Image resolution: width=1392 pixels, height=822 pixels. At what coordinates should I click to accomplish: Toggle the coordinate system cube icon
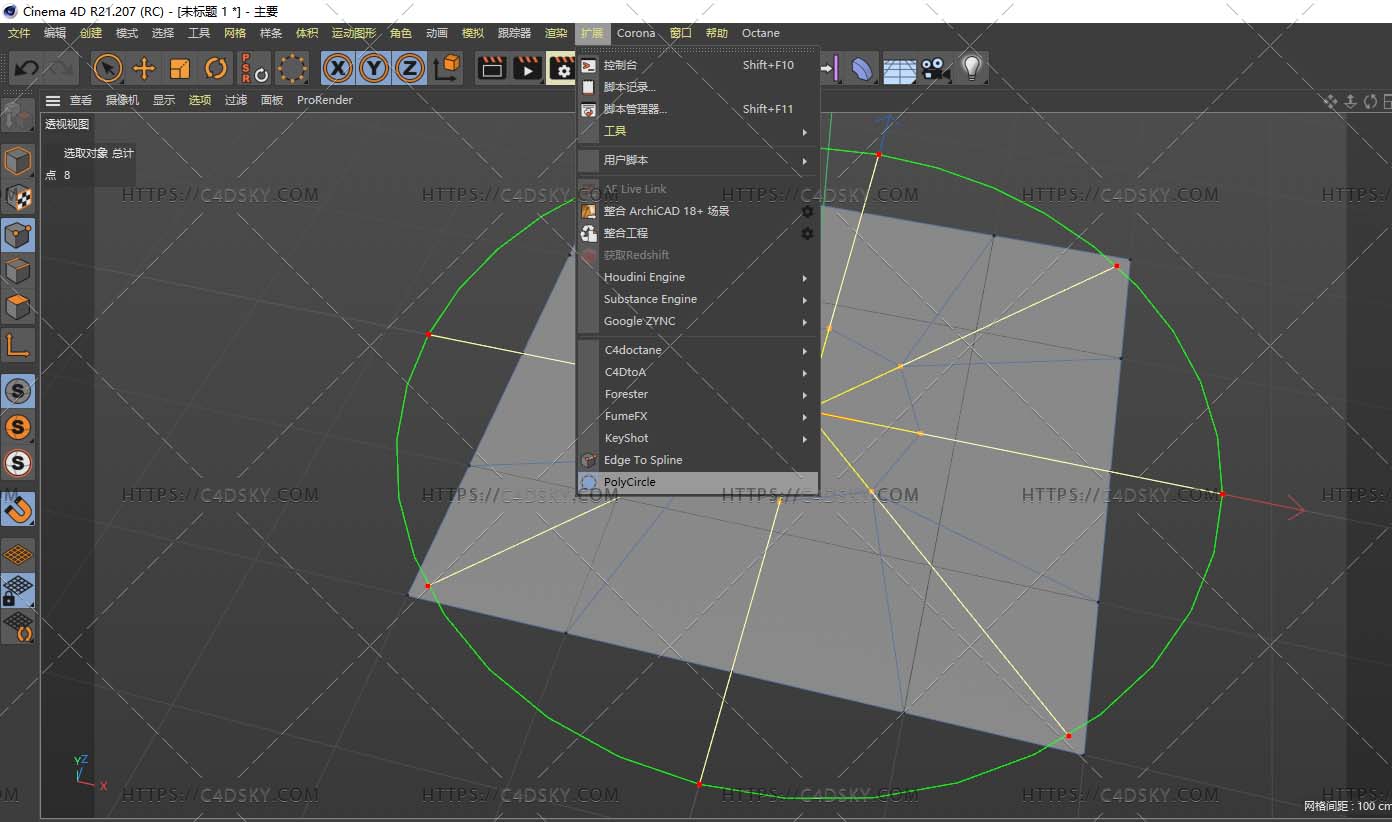coord(448,68)
